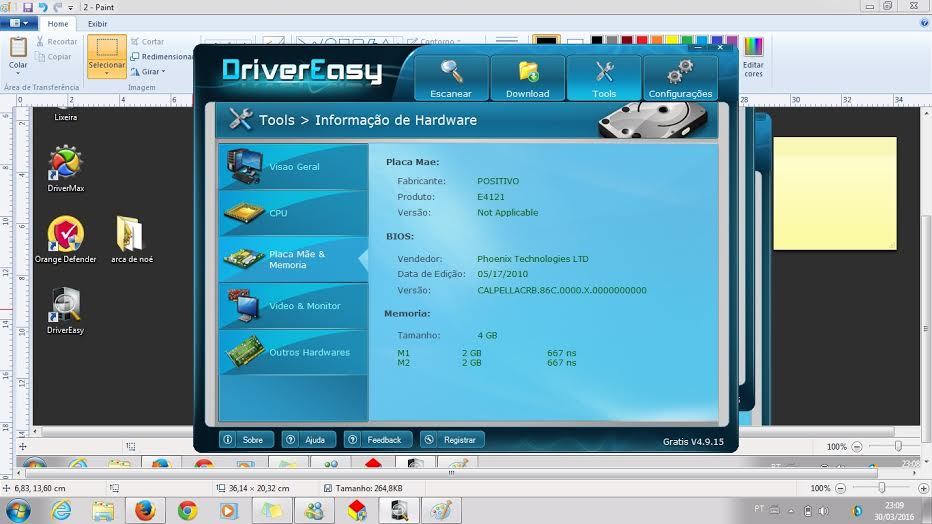Open Firefox from the taskbar
Viewport: 932px width, 524px height.
[x=144, y=510]
